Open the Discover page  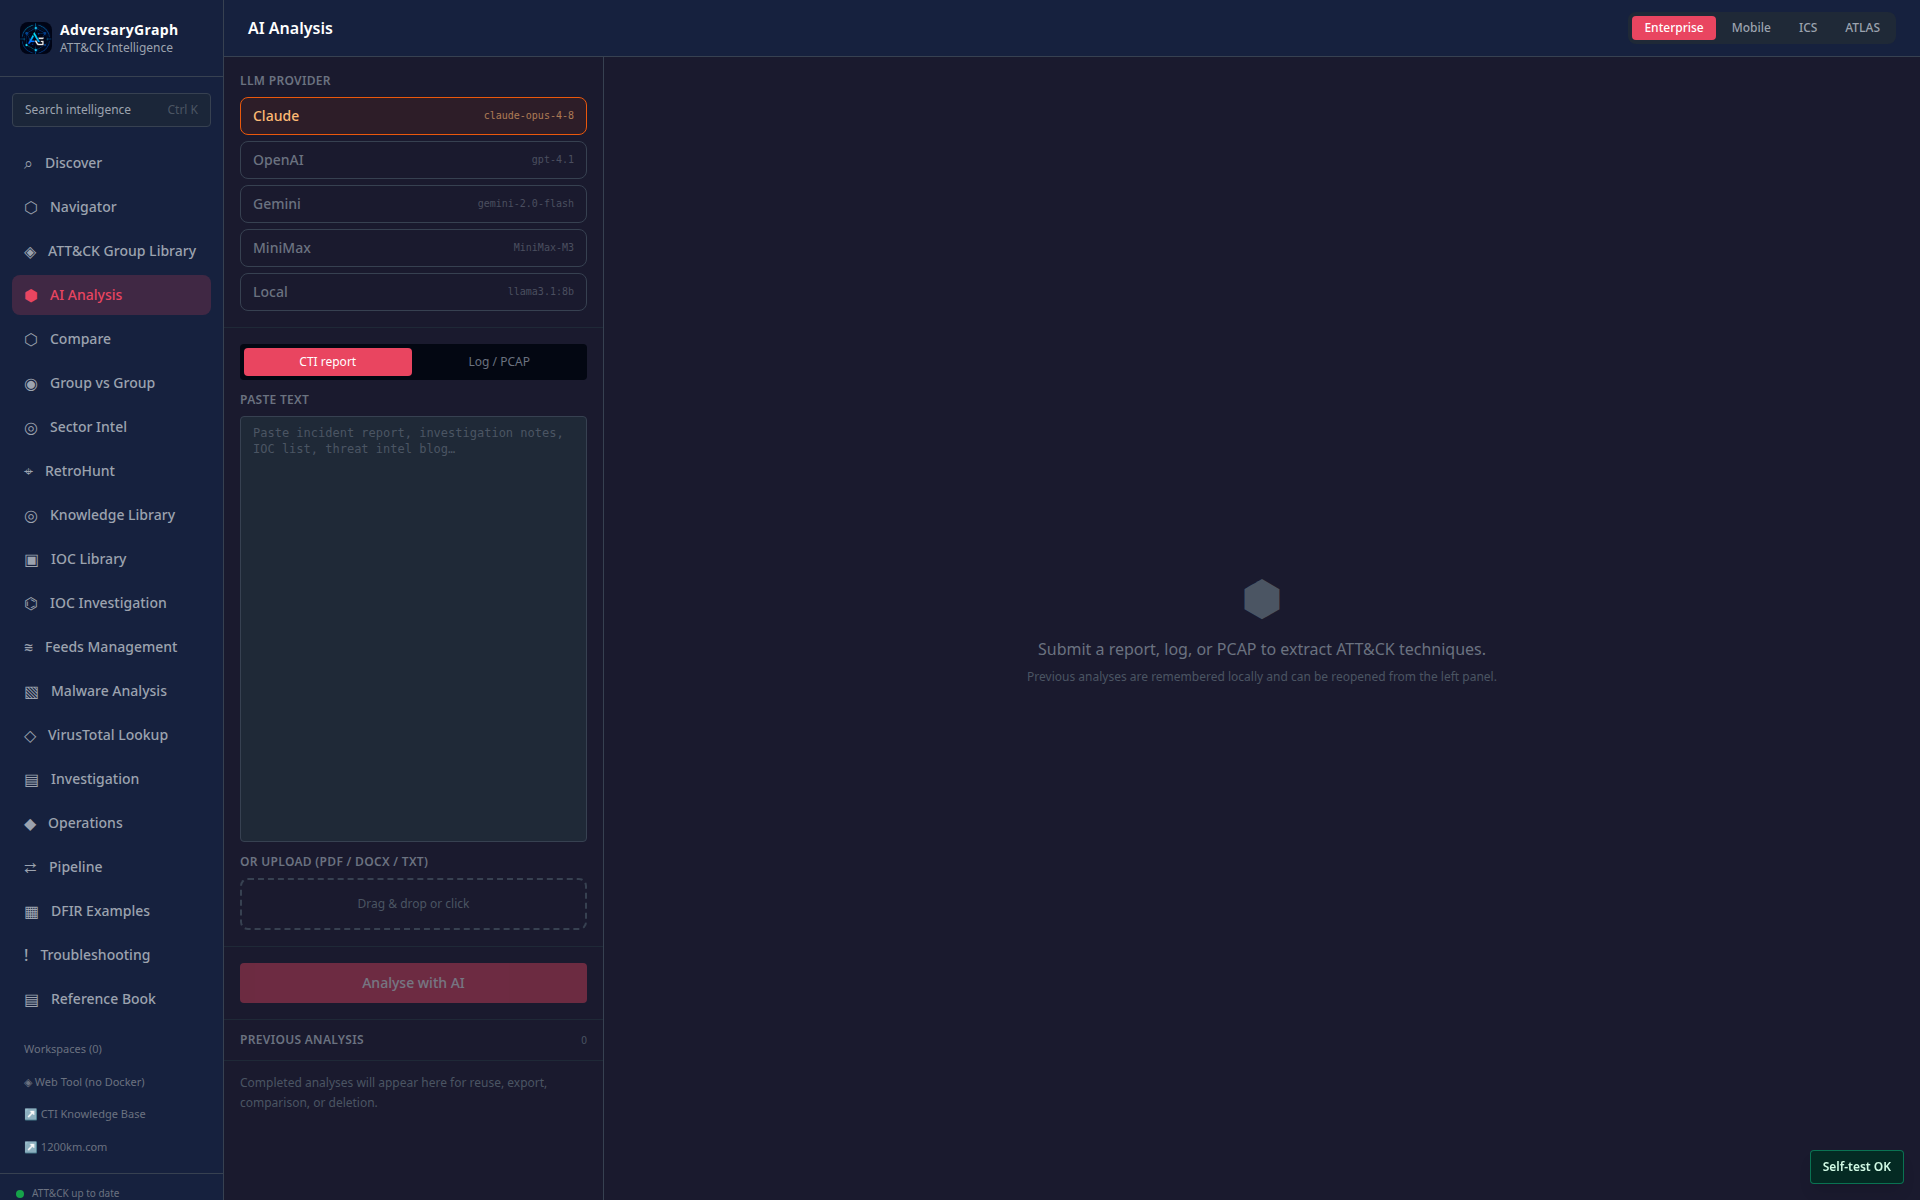111,163
